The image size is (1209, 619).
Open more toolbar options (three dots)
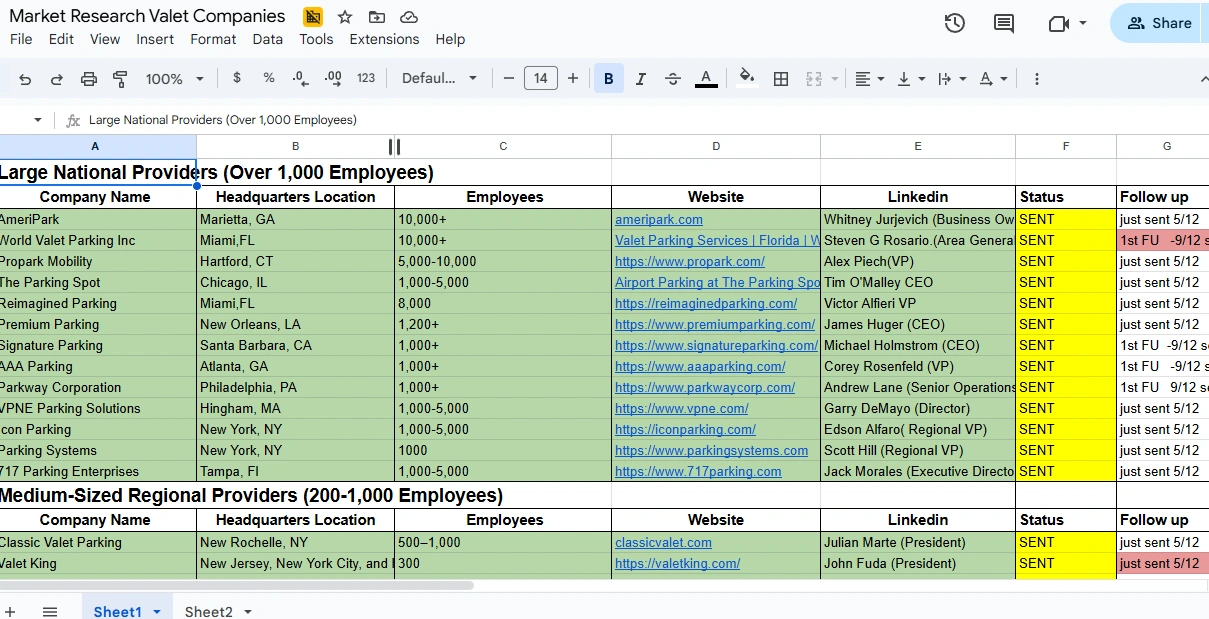[1036, 79]
